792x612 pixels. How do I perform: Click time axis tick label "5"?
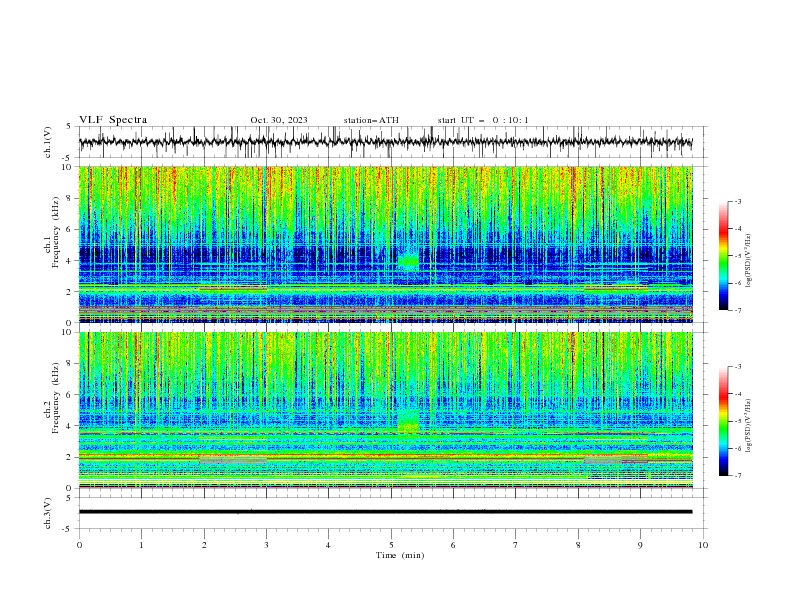pos(391,545)
